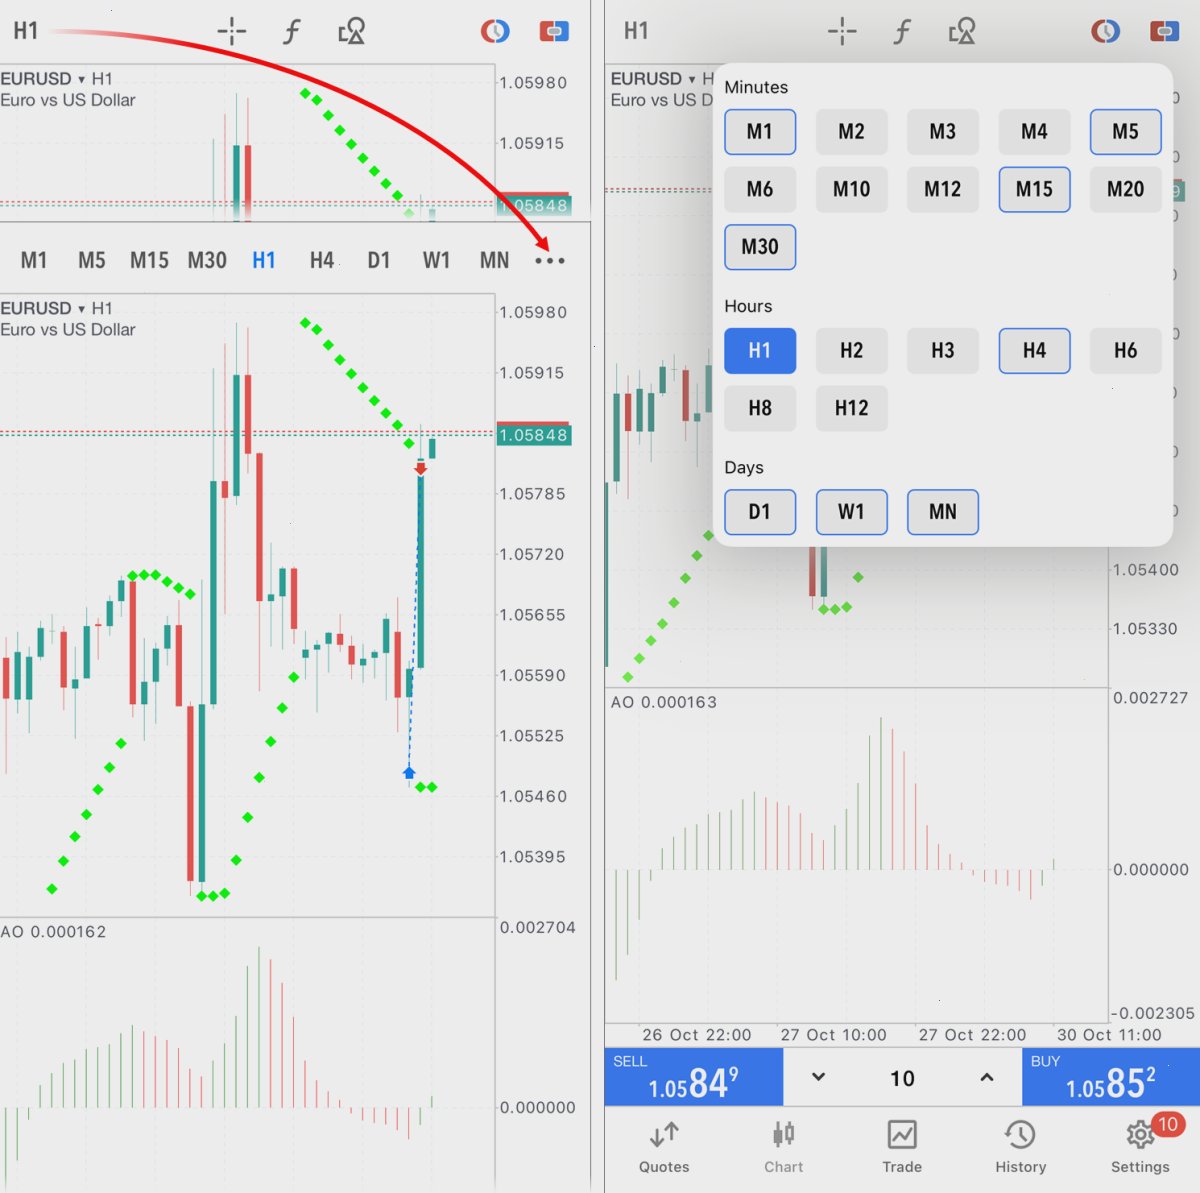Screen dimensions: 1200x1193
Task: Tap the crosshair icon in right toolbar
Action: tap(842, 31)
